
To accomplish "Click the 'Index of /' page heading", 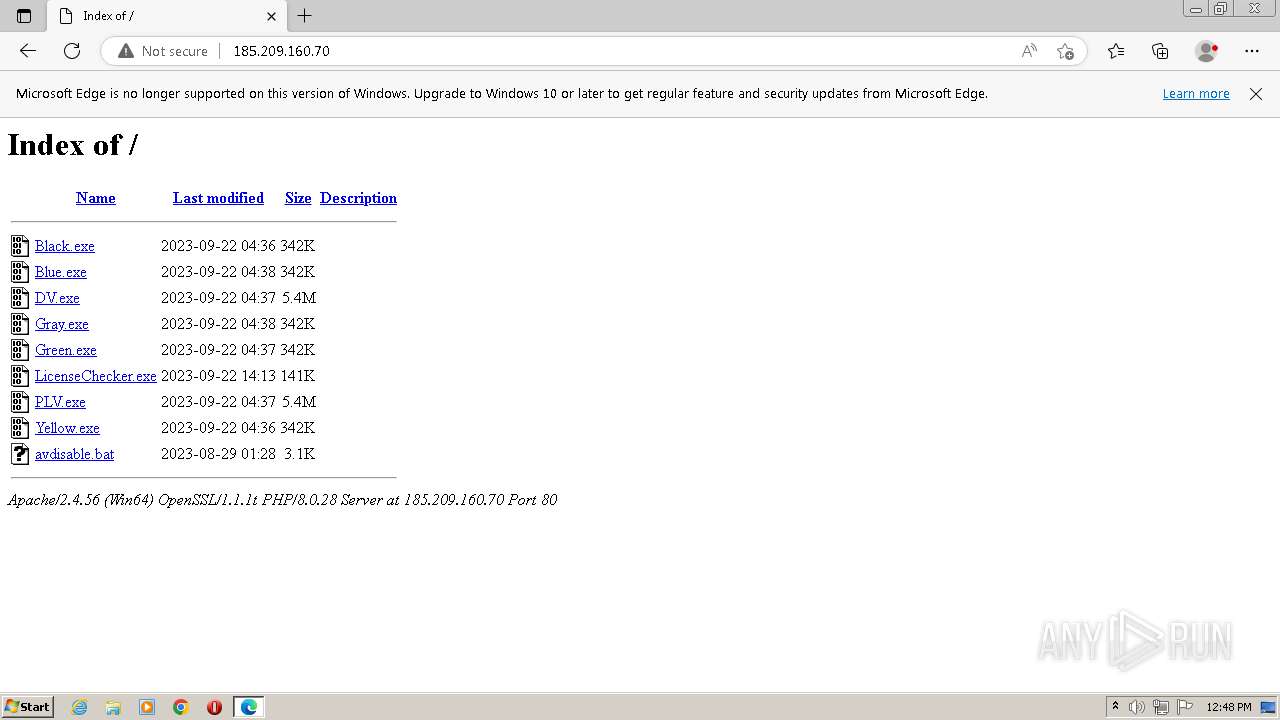I will pos(73,145).
